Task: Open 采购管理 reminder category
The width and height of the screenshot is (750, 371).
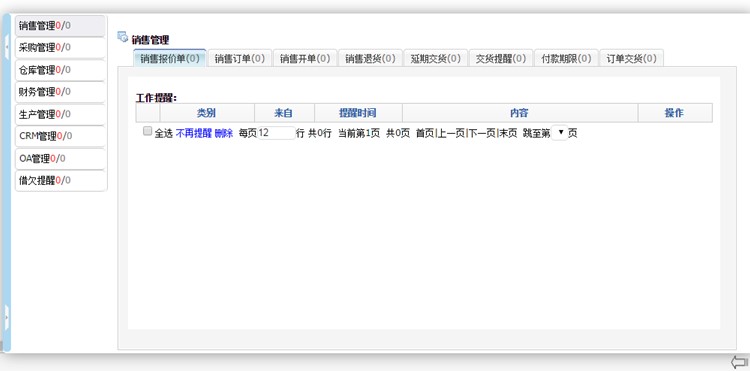Action: [61, 48]
